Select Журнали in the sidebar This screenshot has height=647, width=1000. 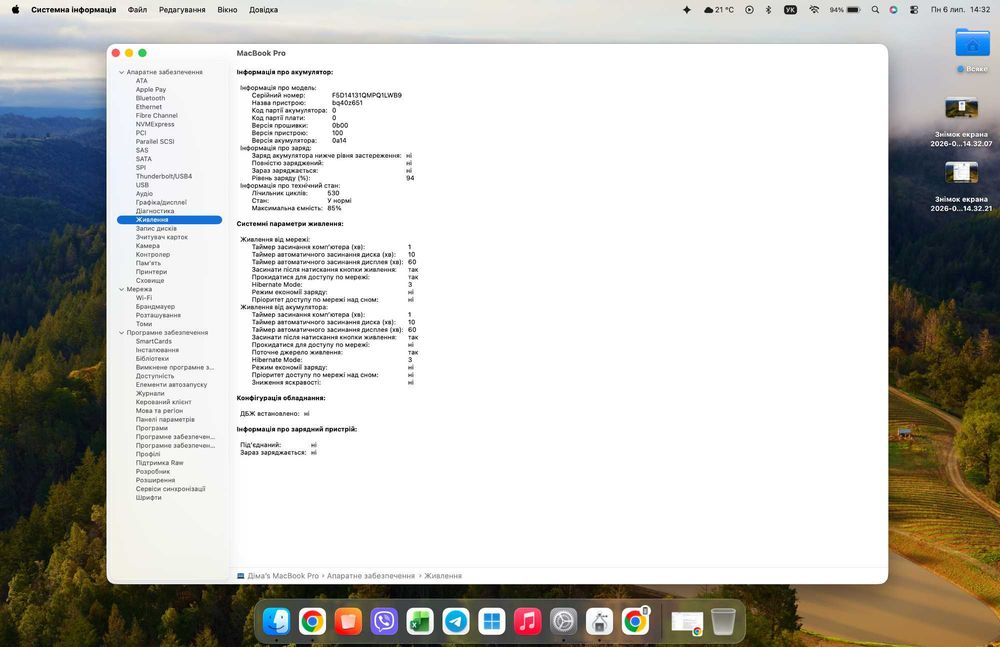coord(150,393)
